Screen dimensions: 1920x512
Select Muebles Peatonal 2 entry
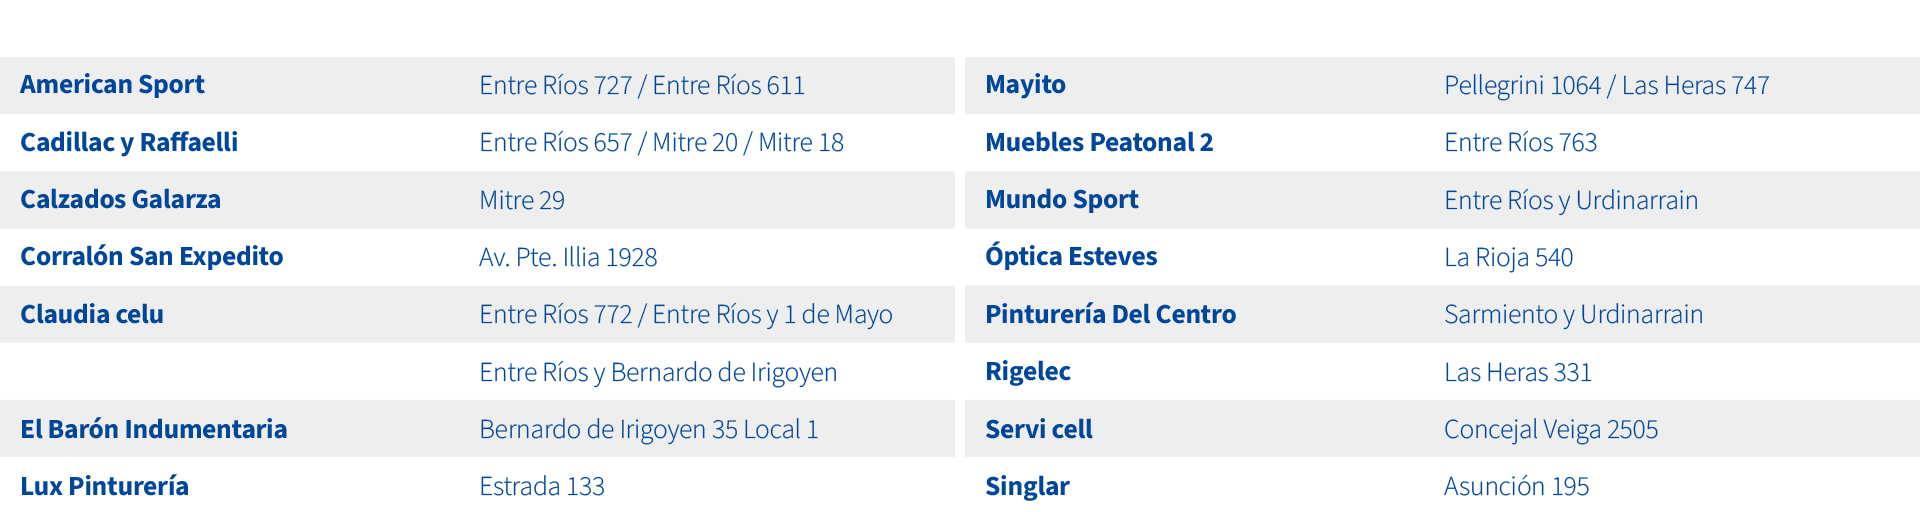pyautogui.click(x=1099, y=142)
